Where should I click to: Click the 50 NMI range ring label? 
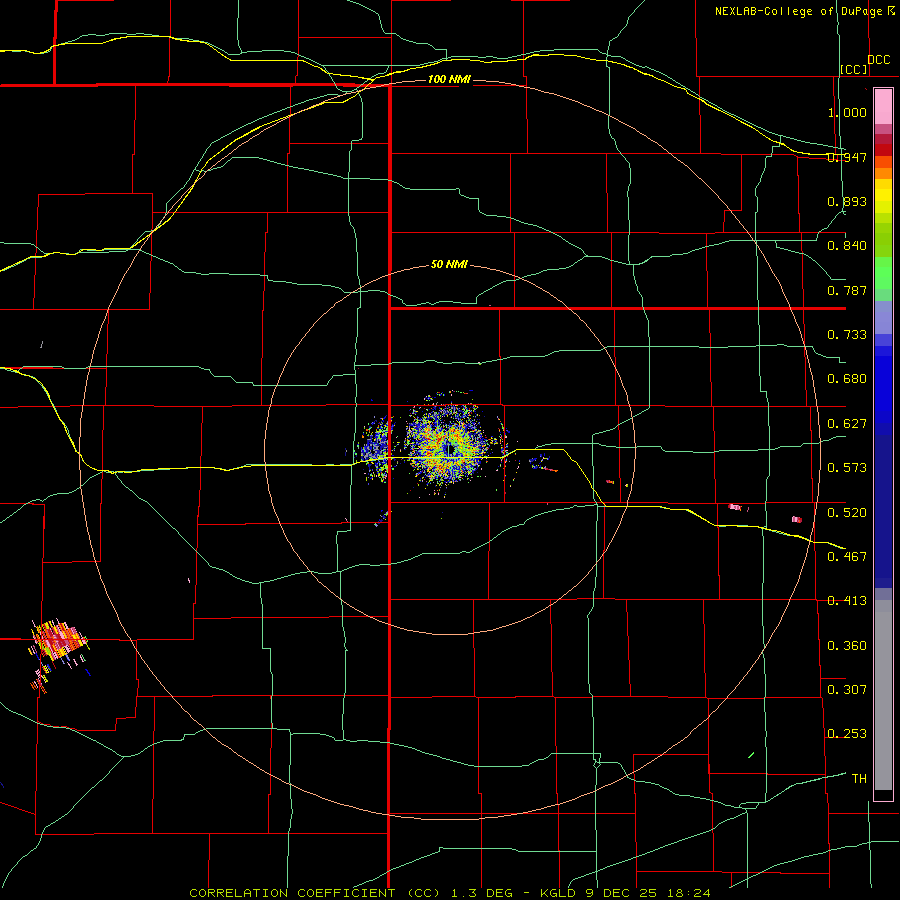(x=449, y=264)
